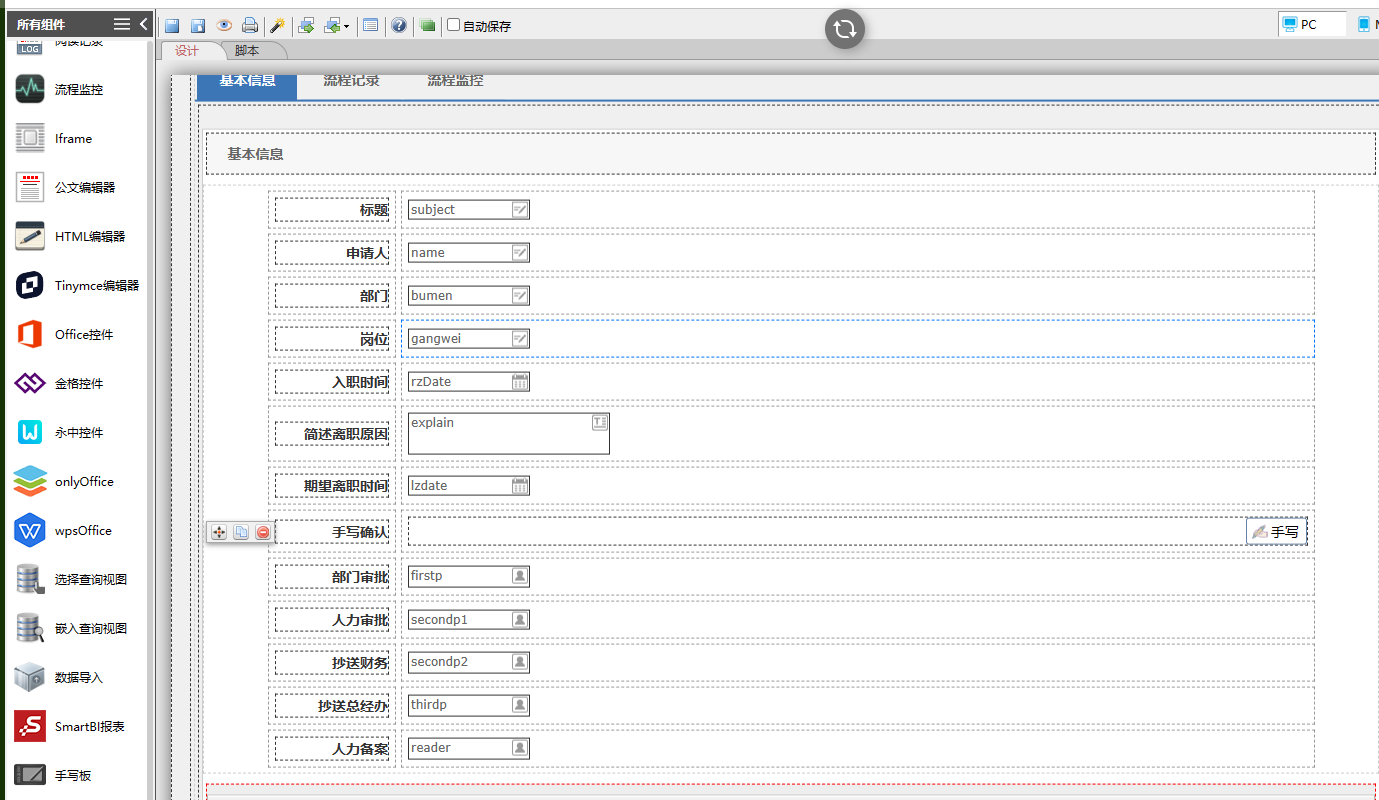Open the 所有组件 hamburger menu
1379x800 pixels.
[x=121, y=24]
